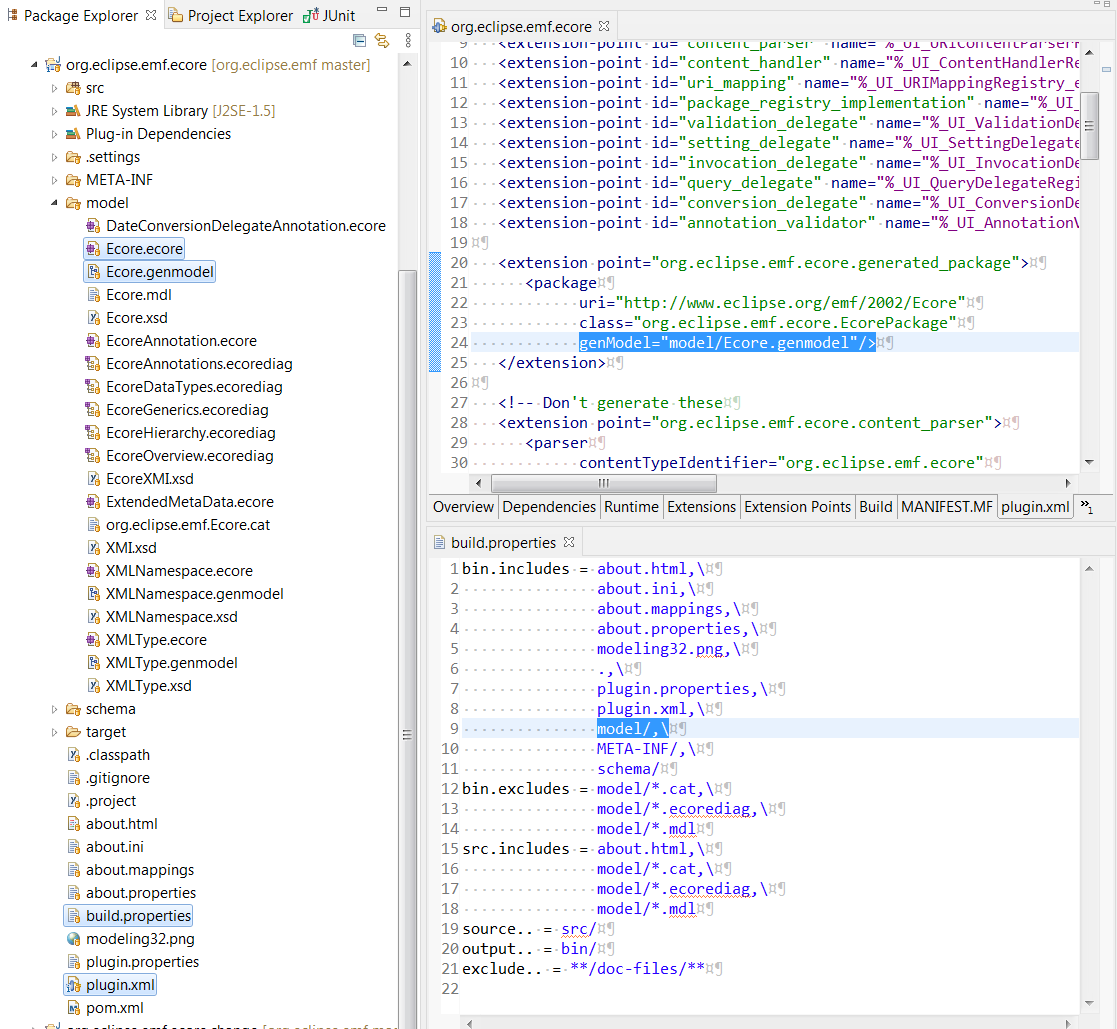Viewport: 1117px width, 1029px height.
Task: Collapse the model folder
Action: point(55,203)
